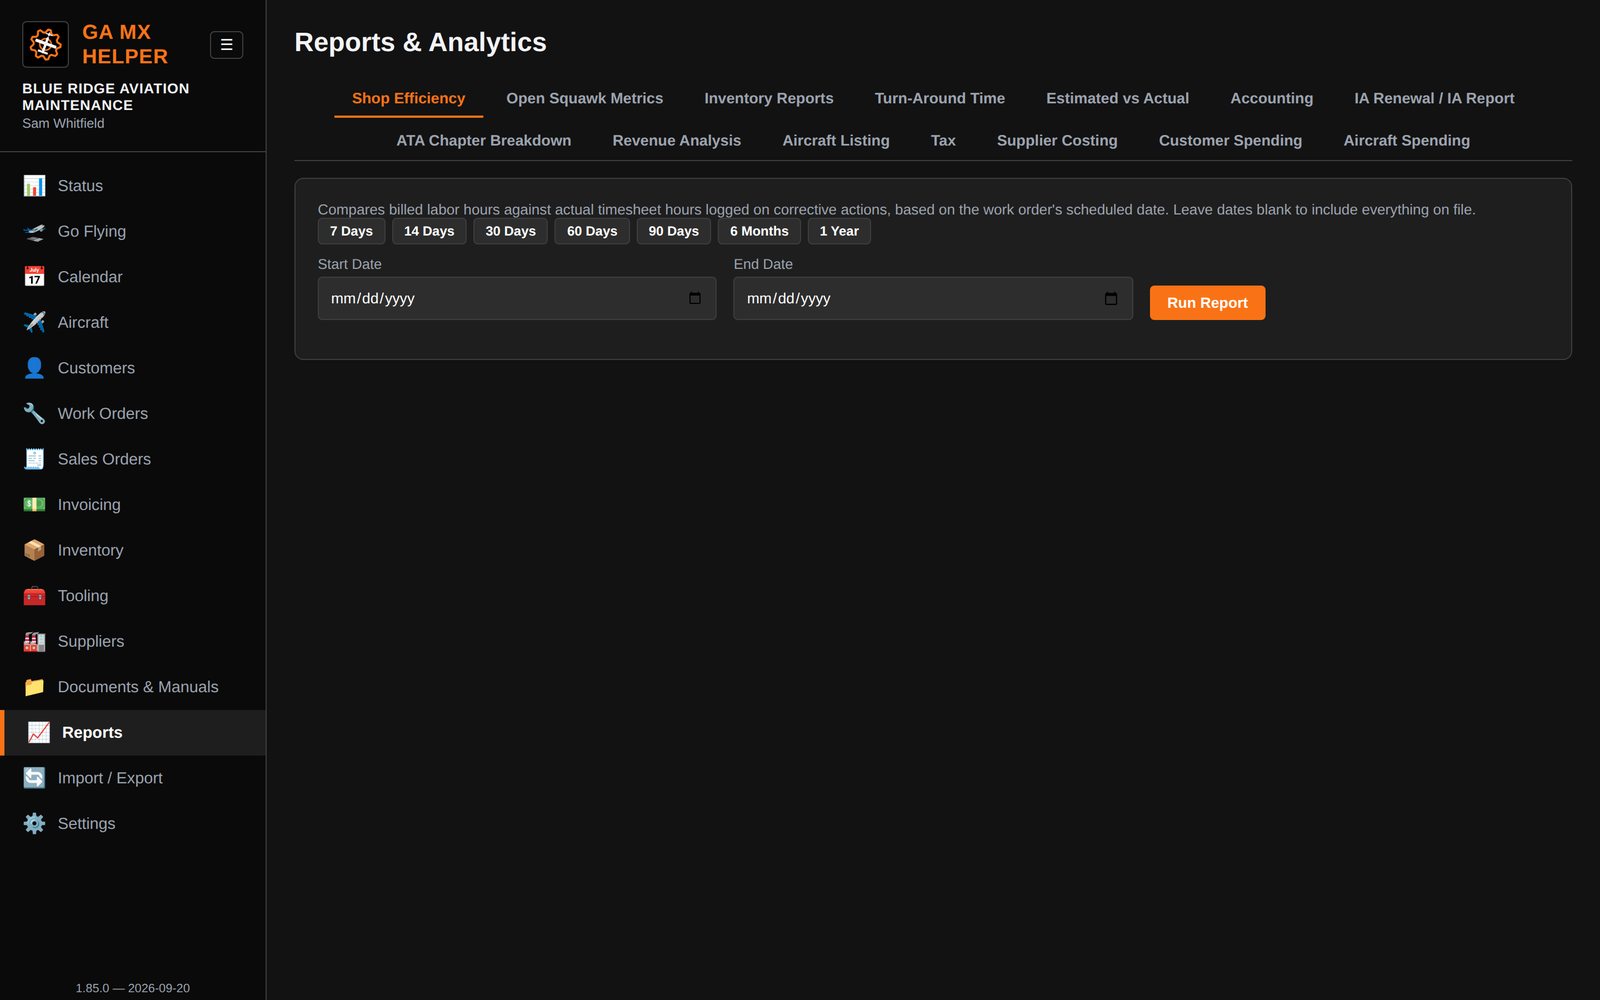This screenshot has height=1000, width=1600.
Task: Open Import / Export sync icon
Action: (34, 778)
